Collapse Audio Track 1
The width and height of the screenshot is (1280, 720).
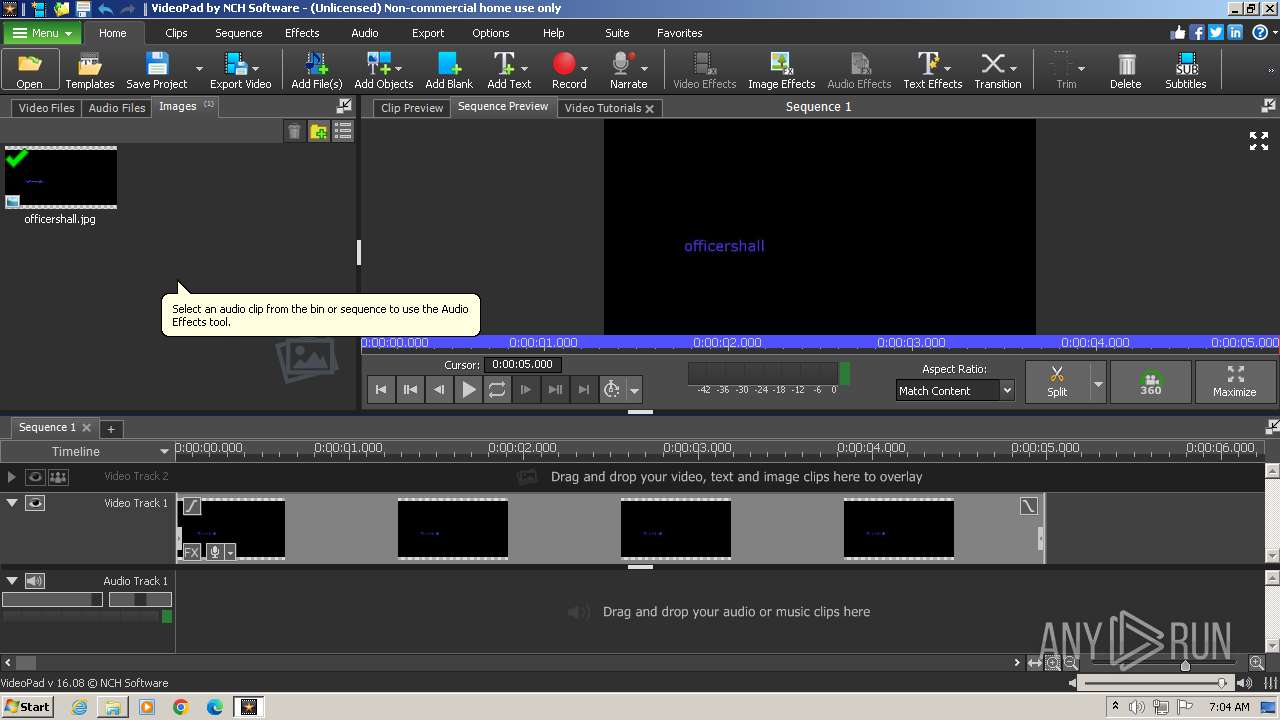(x=12, y=581)
